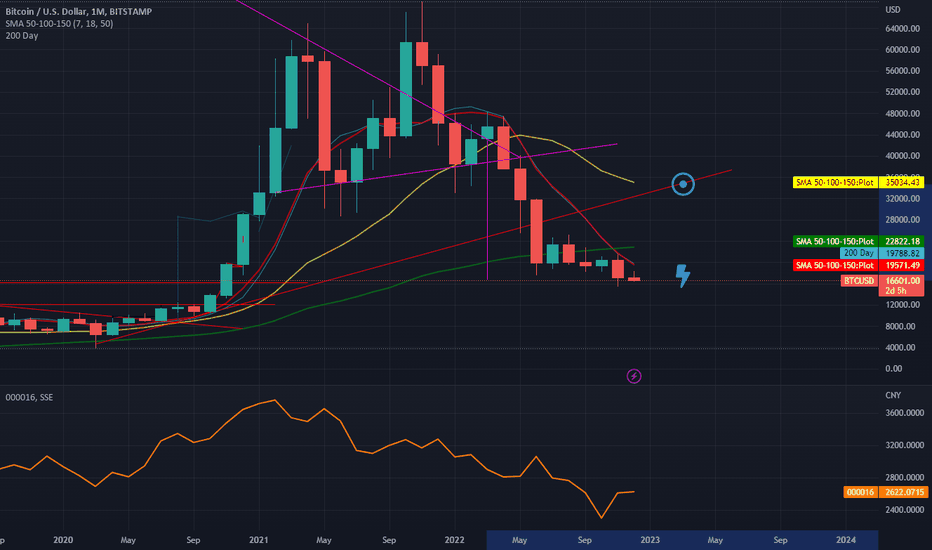The width and height of the screenshot is (932, 550).
Task: Select the Bitcoin / U.S. Dollar chart title
Action: (x=78, y=11)
